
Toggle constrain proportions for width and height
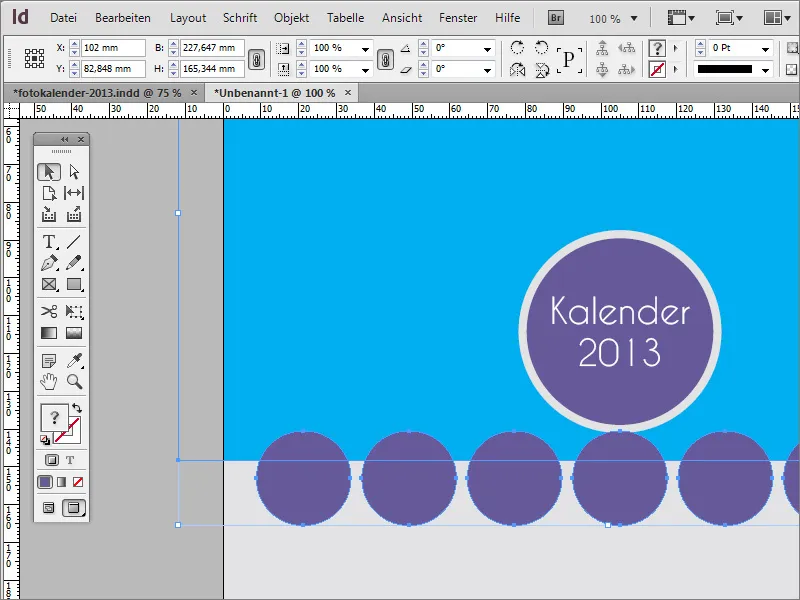[256, 59]
